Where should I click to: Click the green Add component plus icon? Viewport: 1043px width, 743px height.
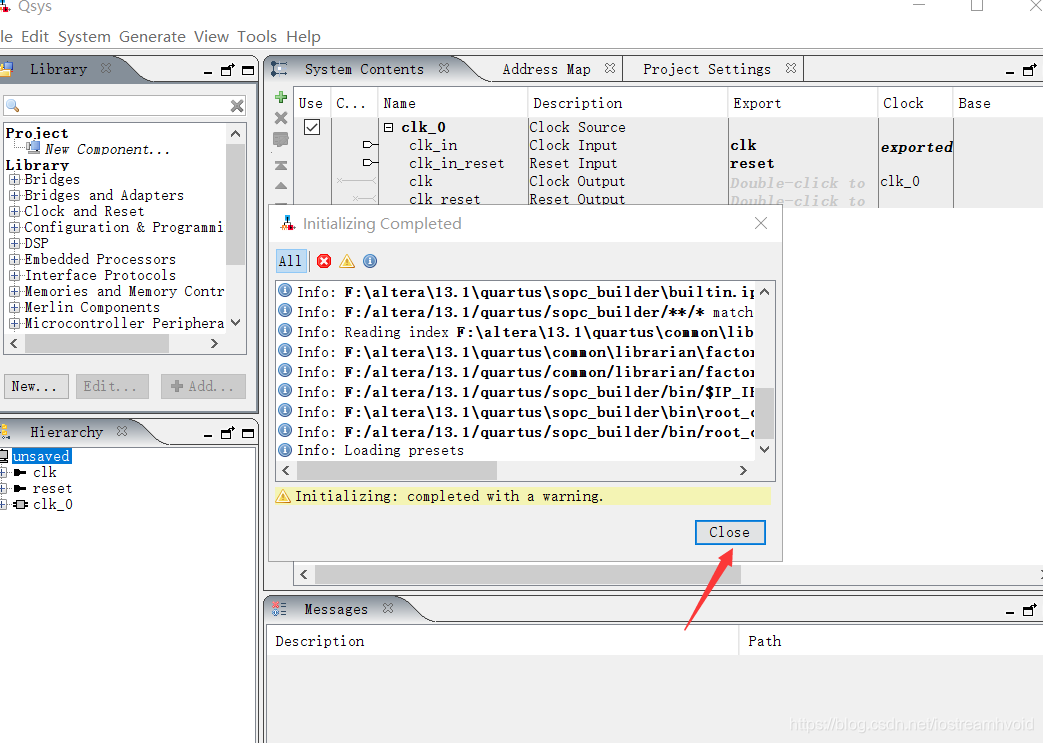pos(281,97)
